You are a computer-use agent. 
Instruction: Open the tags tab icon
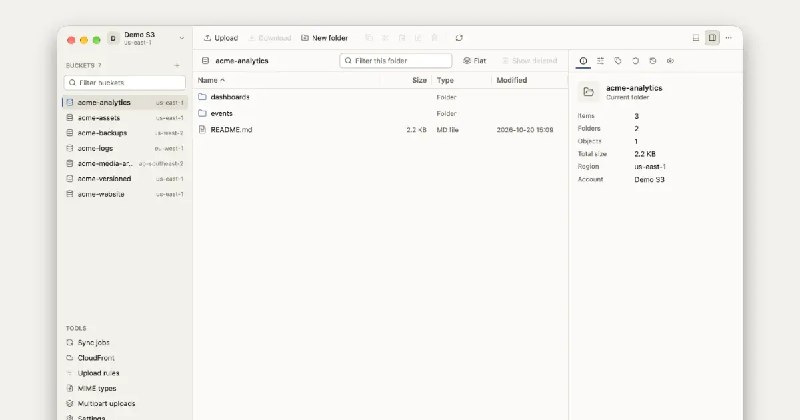618,61
